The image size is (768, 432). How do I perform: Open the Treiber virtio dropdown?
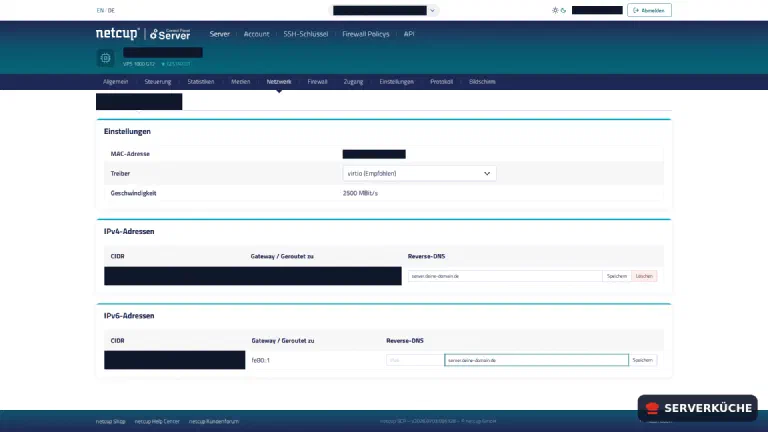419,173
